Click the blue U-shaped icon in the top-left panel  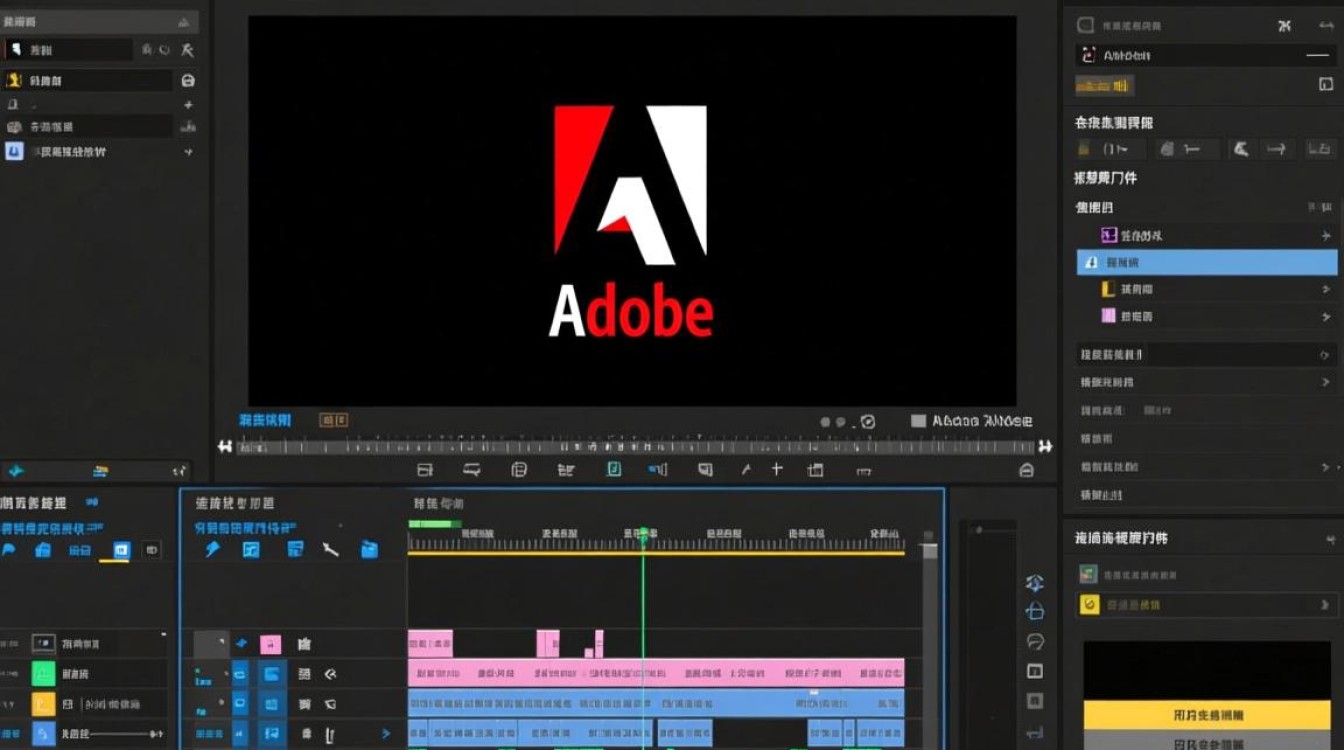14,152
